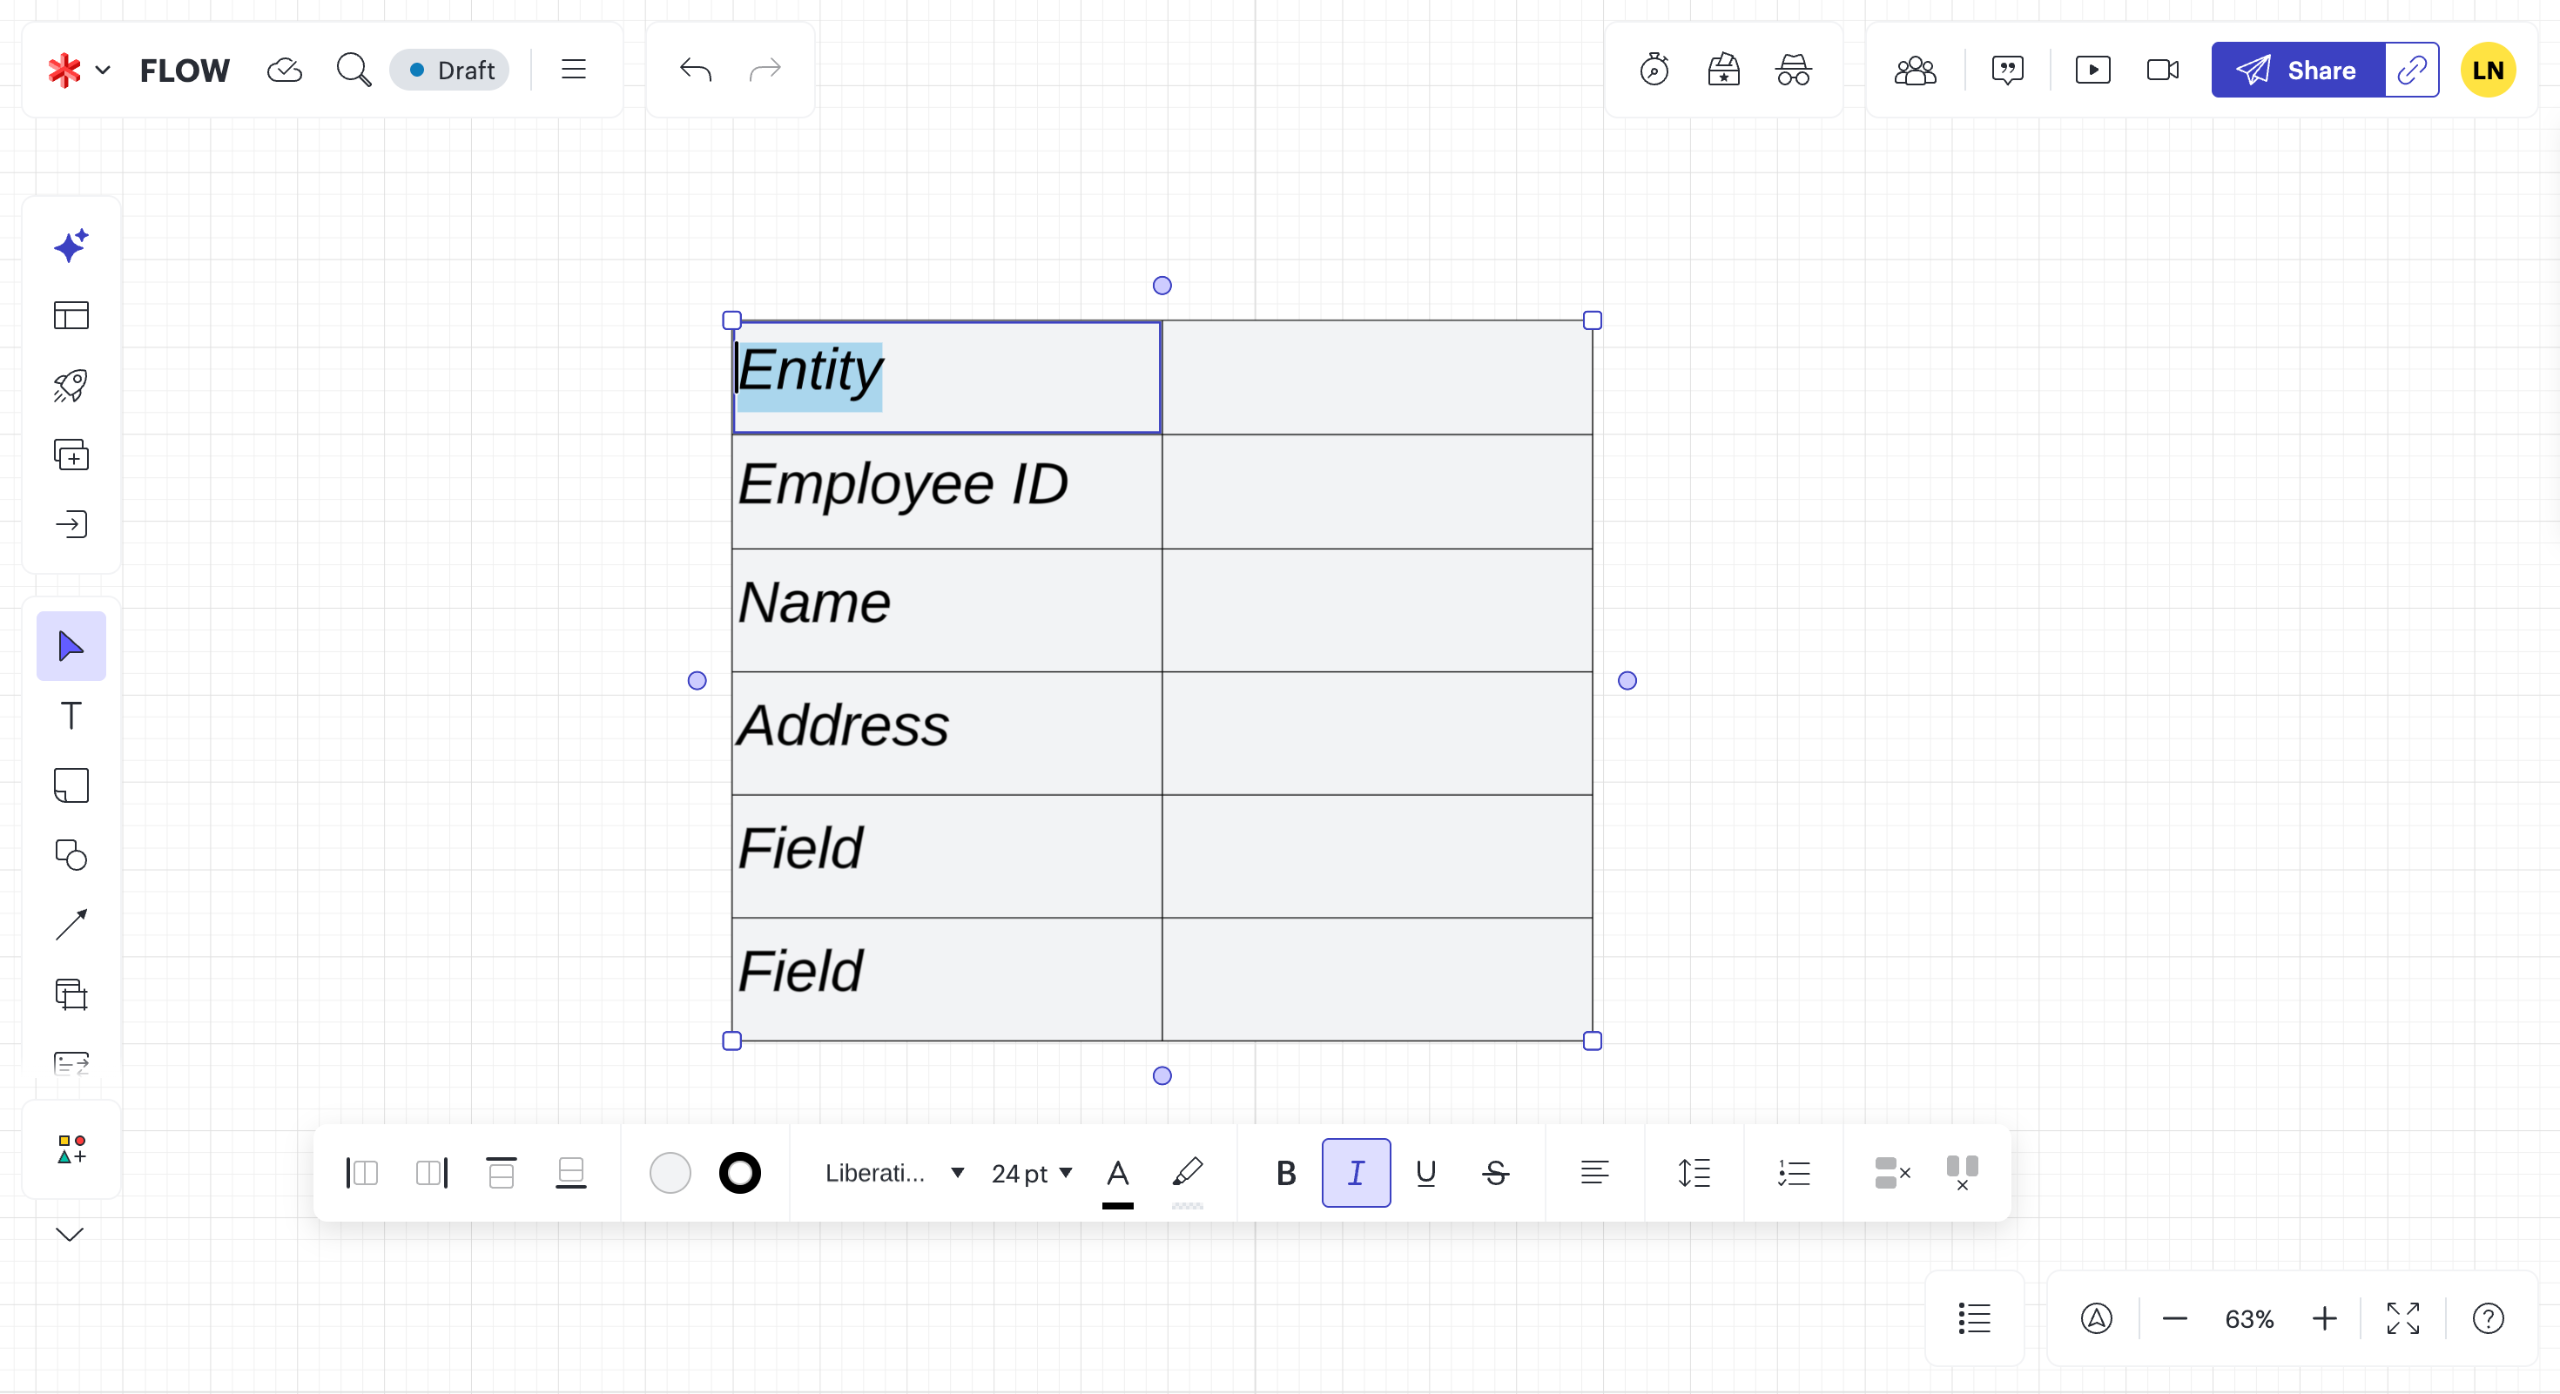This screenshot has width=2560, height=1394.
Task: Open the hamburger main menu
Action: tap(573, 70)
